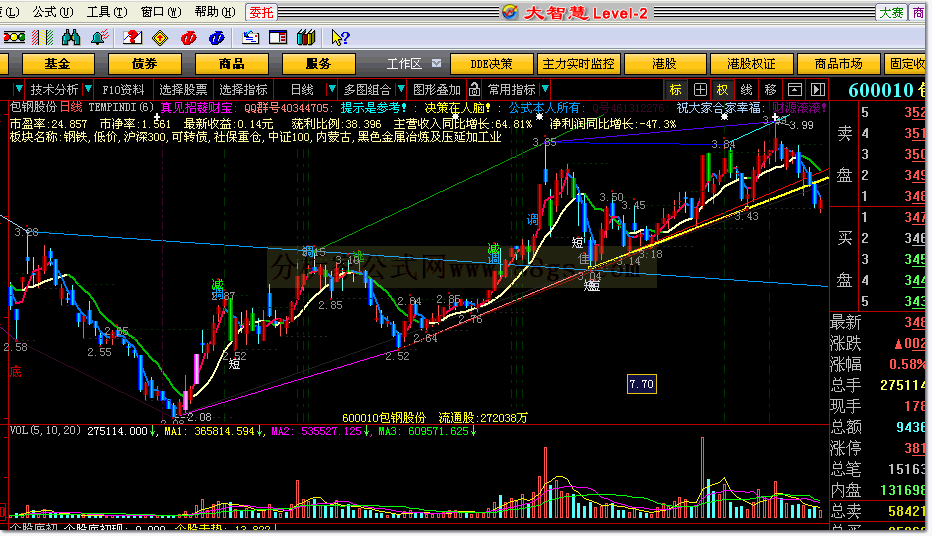The width and height of the screenshot is (932, 536).
Task: Expand the 多图组合 dropdown arrow
Action: coord(401,89)
